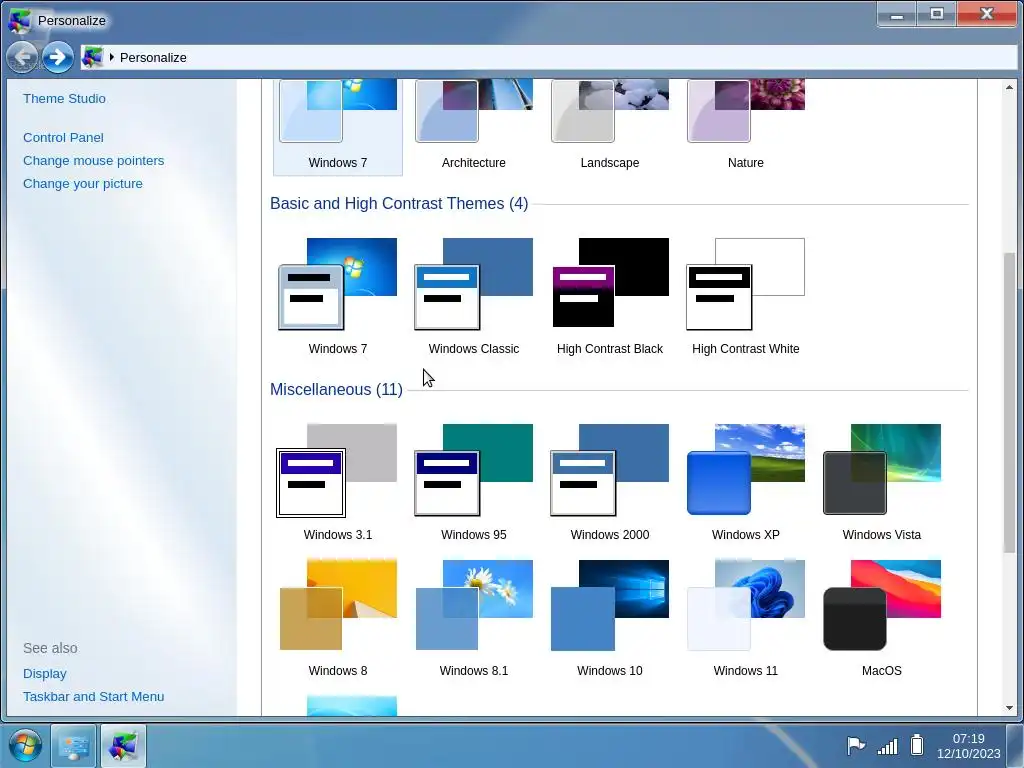Click Change mouse pointers
1024x768 pixels.
pos(93,161)
